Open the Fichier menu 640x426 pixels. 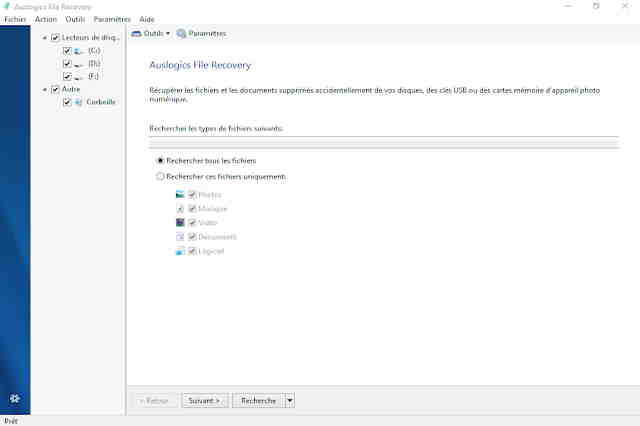click(15, 19)
